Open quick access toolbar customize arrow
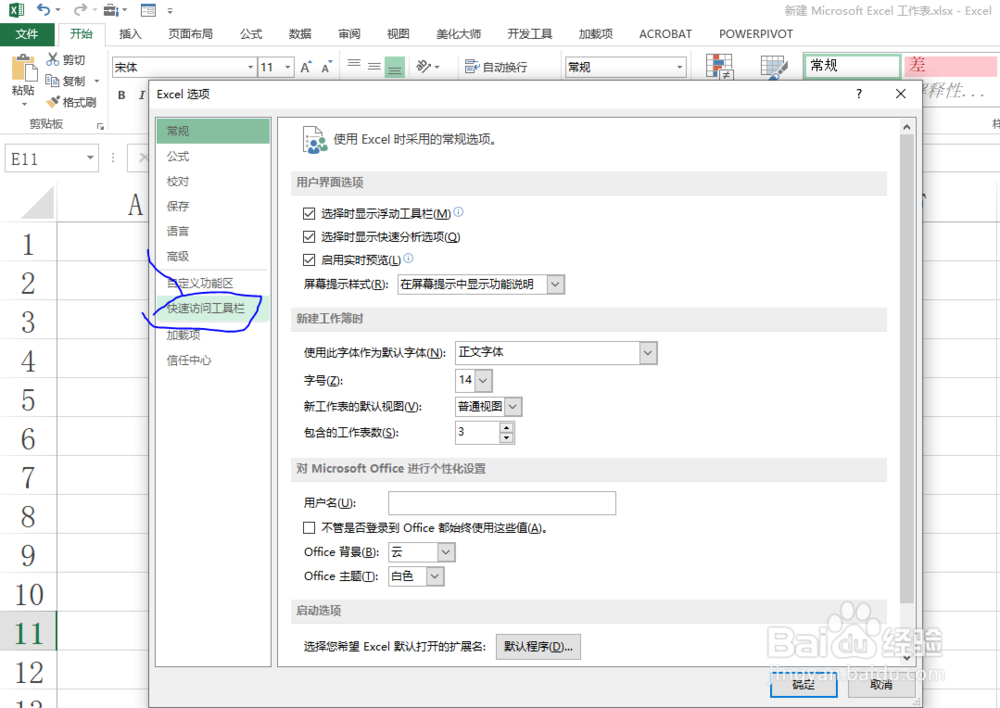Image resolution: width=1000 pixels, height=708 pixels. [170, 11]
